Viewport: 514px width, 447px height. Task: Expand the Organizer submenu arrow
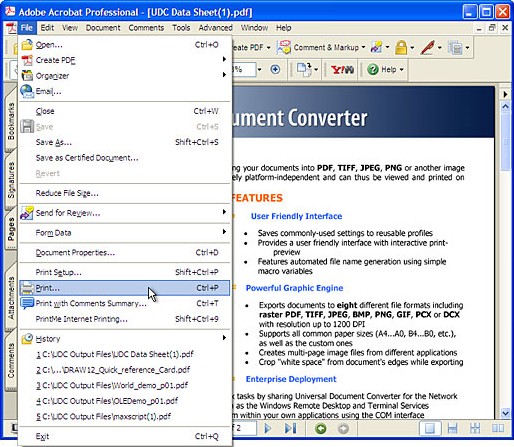pyautogui.click(x=224, y=75)
